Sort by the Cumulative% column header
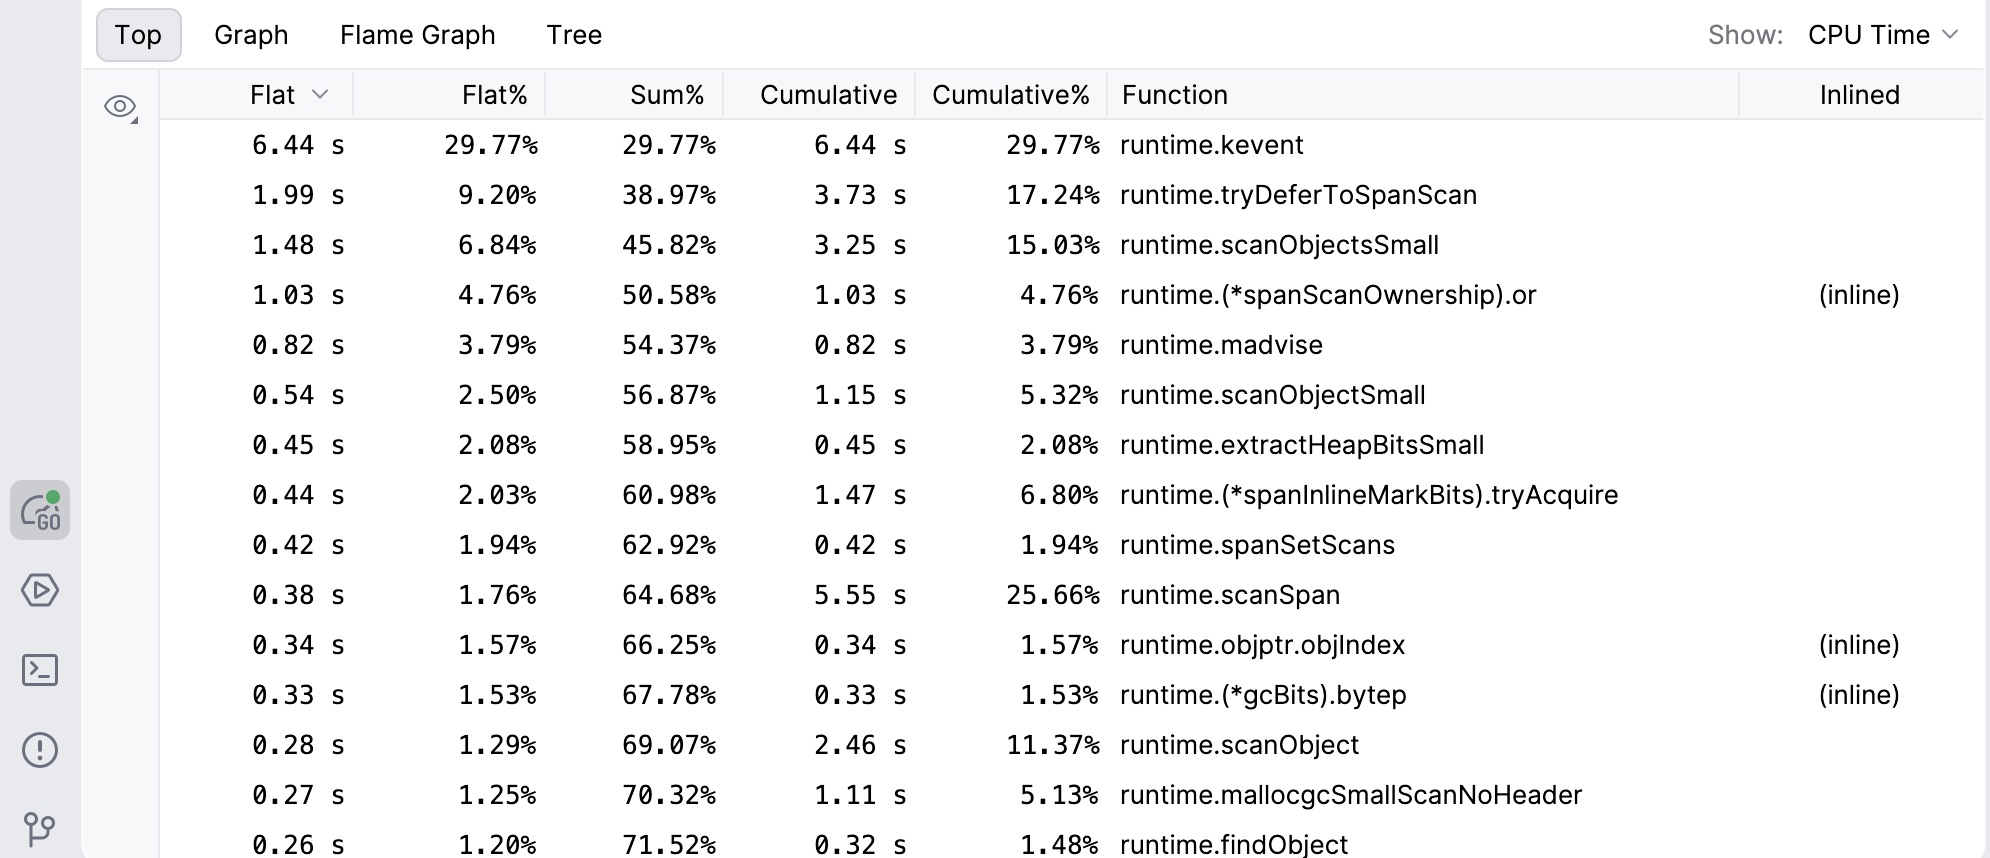Image resolution: width=1990 pixels, height=858 pixels. 1010,95
